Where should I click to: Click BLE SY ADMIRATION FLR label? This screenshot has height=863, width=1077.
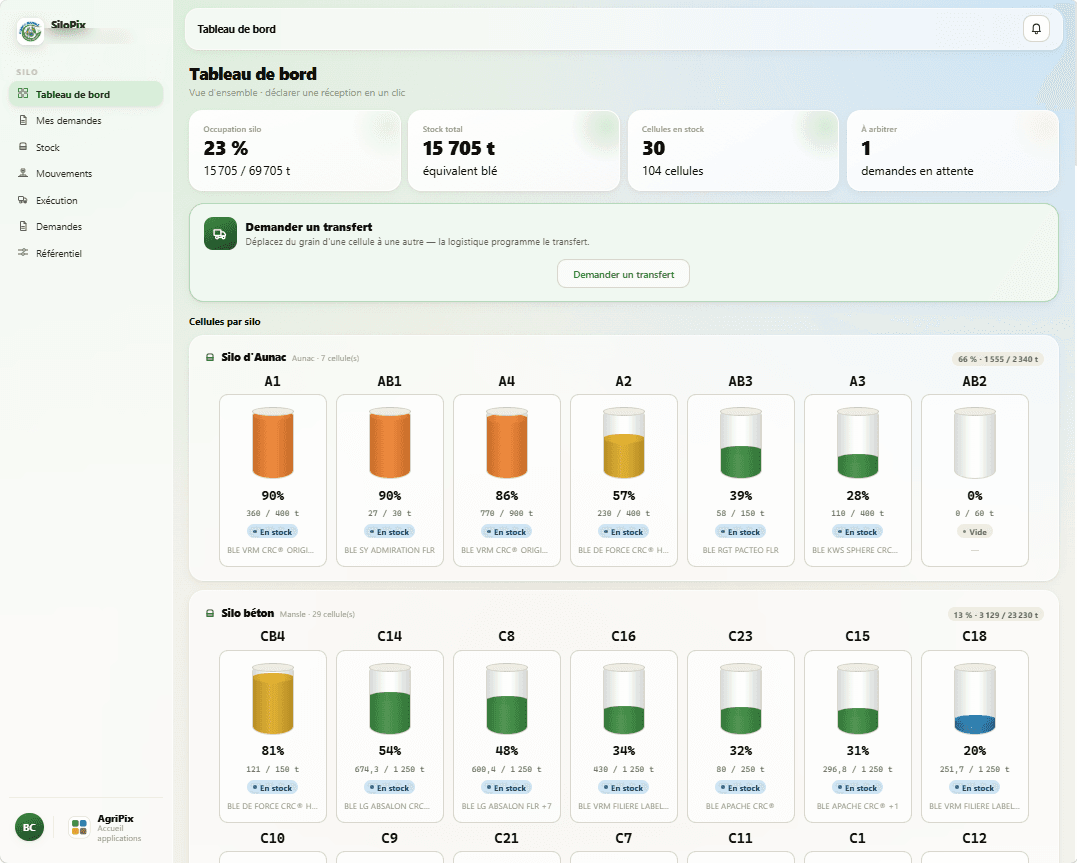(x=389, y=550)
